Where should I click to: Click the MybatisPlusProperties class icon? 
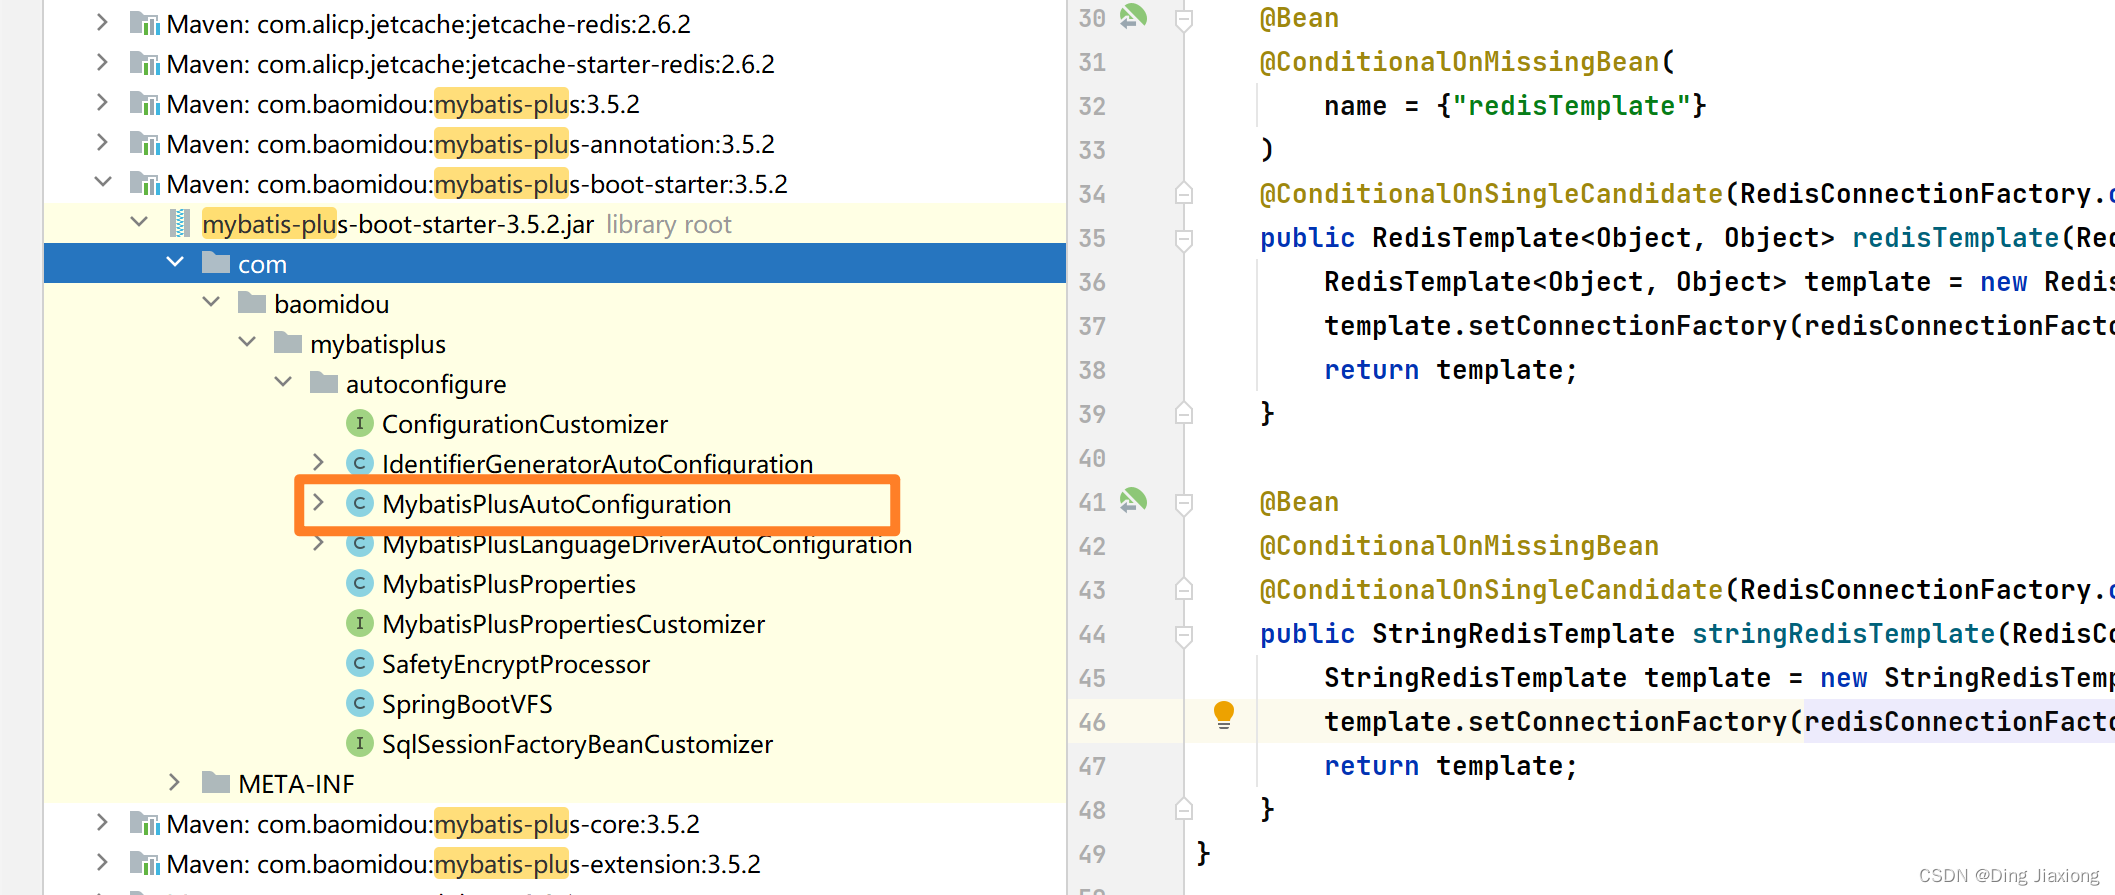(360, 583)
